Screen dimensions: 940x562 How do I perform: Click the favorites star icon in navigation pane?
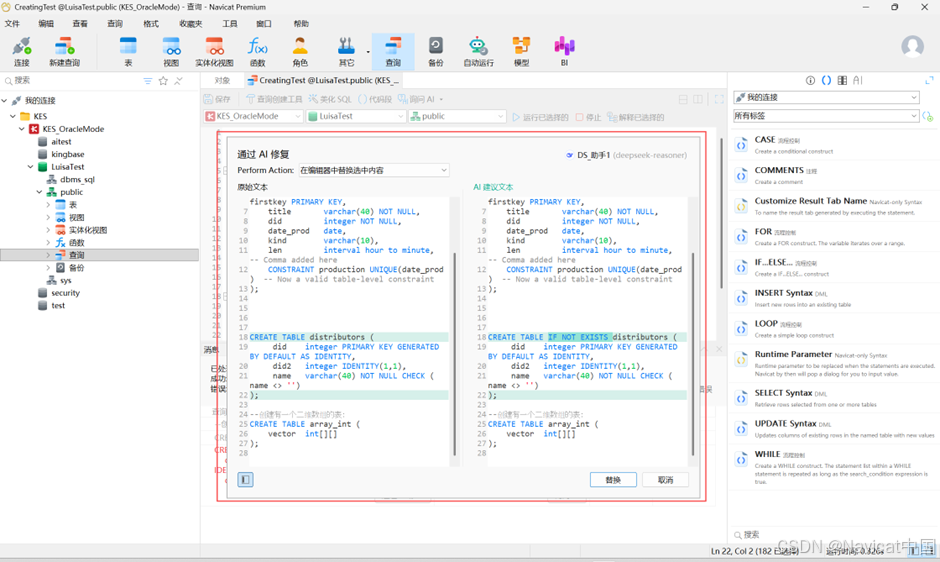163,81
